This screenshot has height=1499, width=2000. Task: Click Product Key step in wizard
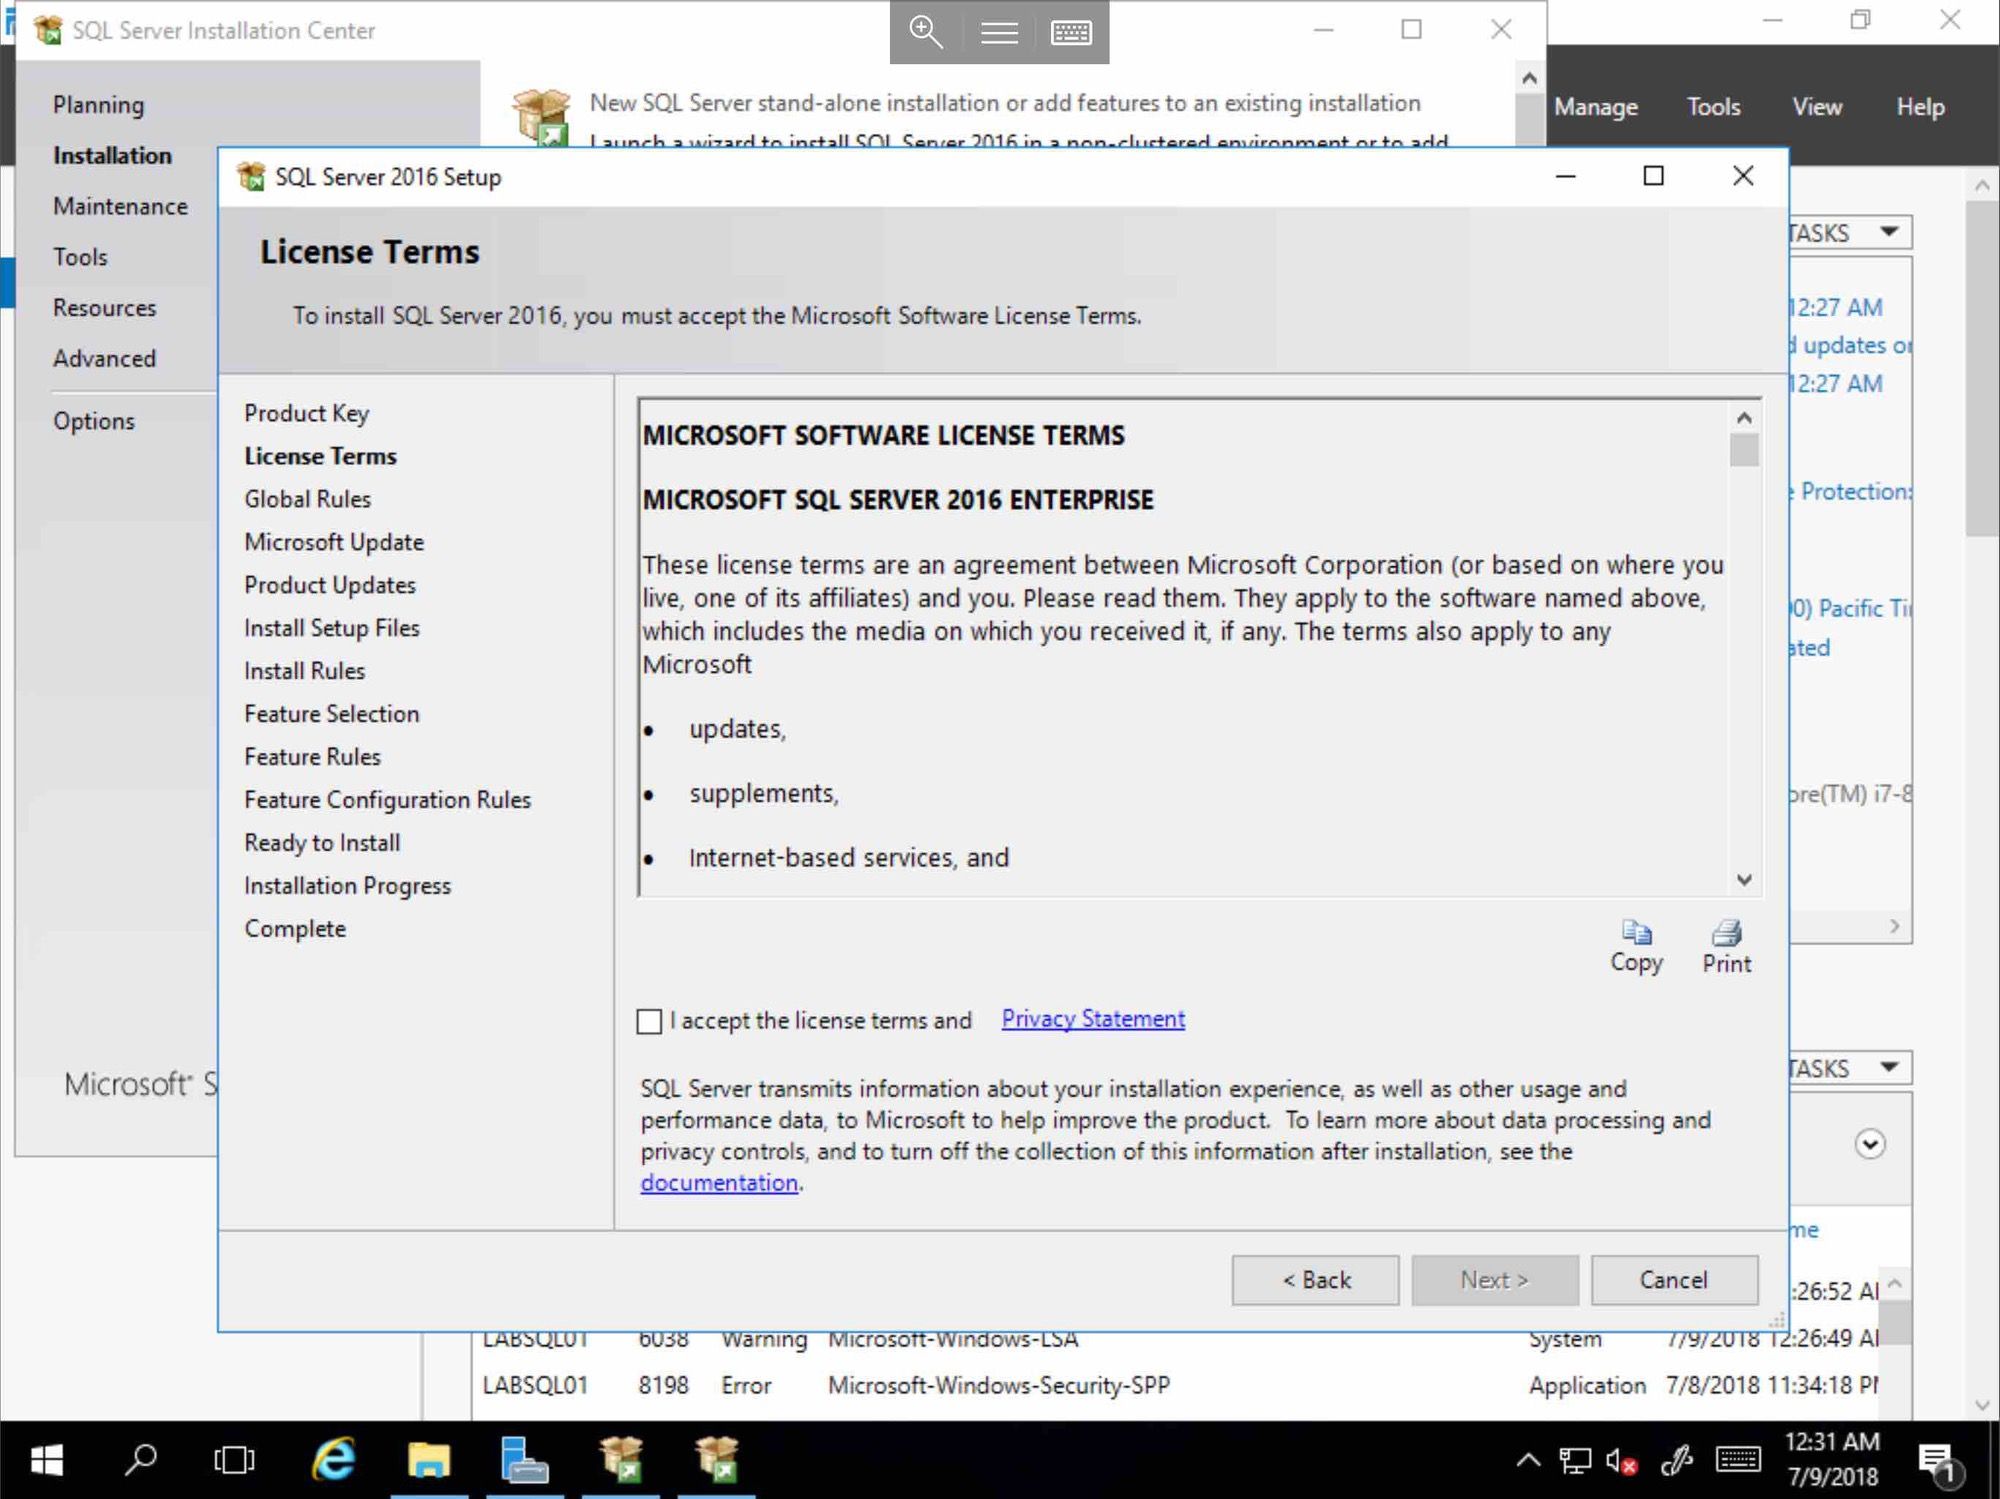point(306,413)
